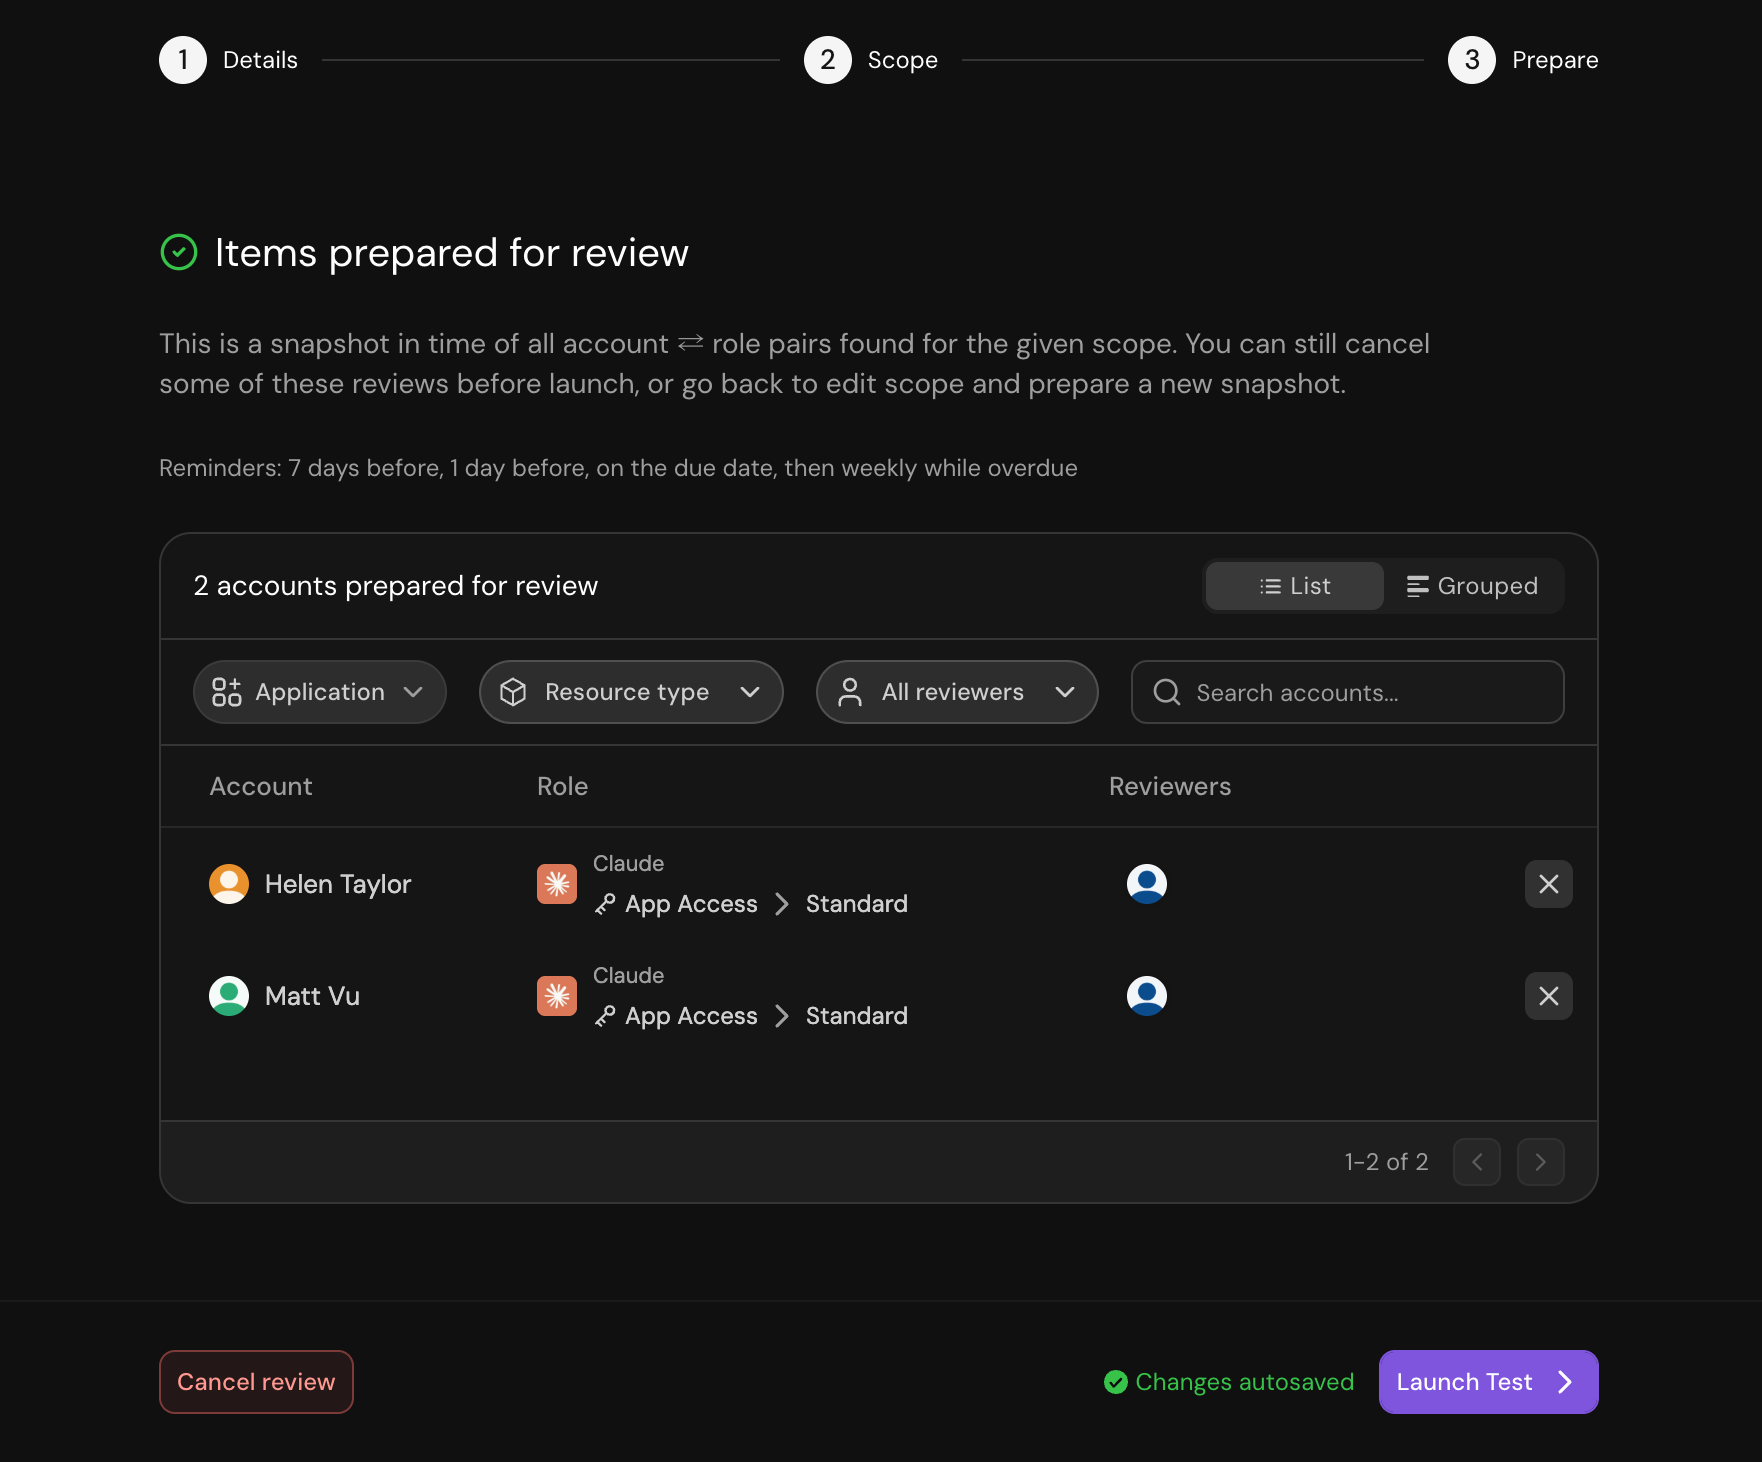
Task: Click the magnifier icon in the search box
Action: click(x=1167, y=692)
